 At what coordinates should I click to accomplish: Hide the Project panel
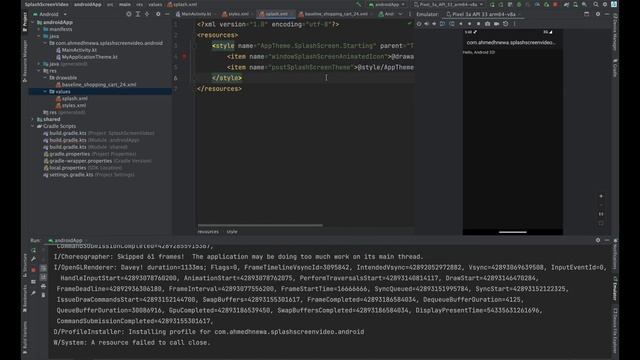(x=167, y=14)
